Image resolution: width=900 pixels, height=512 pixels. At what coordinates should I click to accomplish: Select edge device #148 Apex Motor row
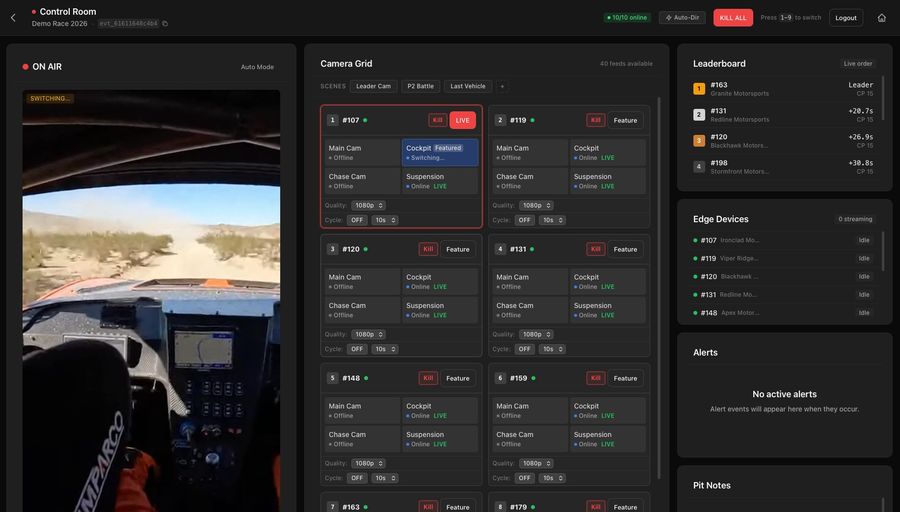(783, 313)
